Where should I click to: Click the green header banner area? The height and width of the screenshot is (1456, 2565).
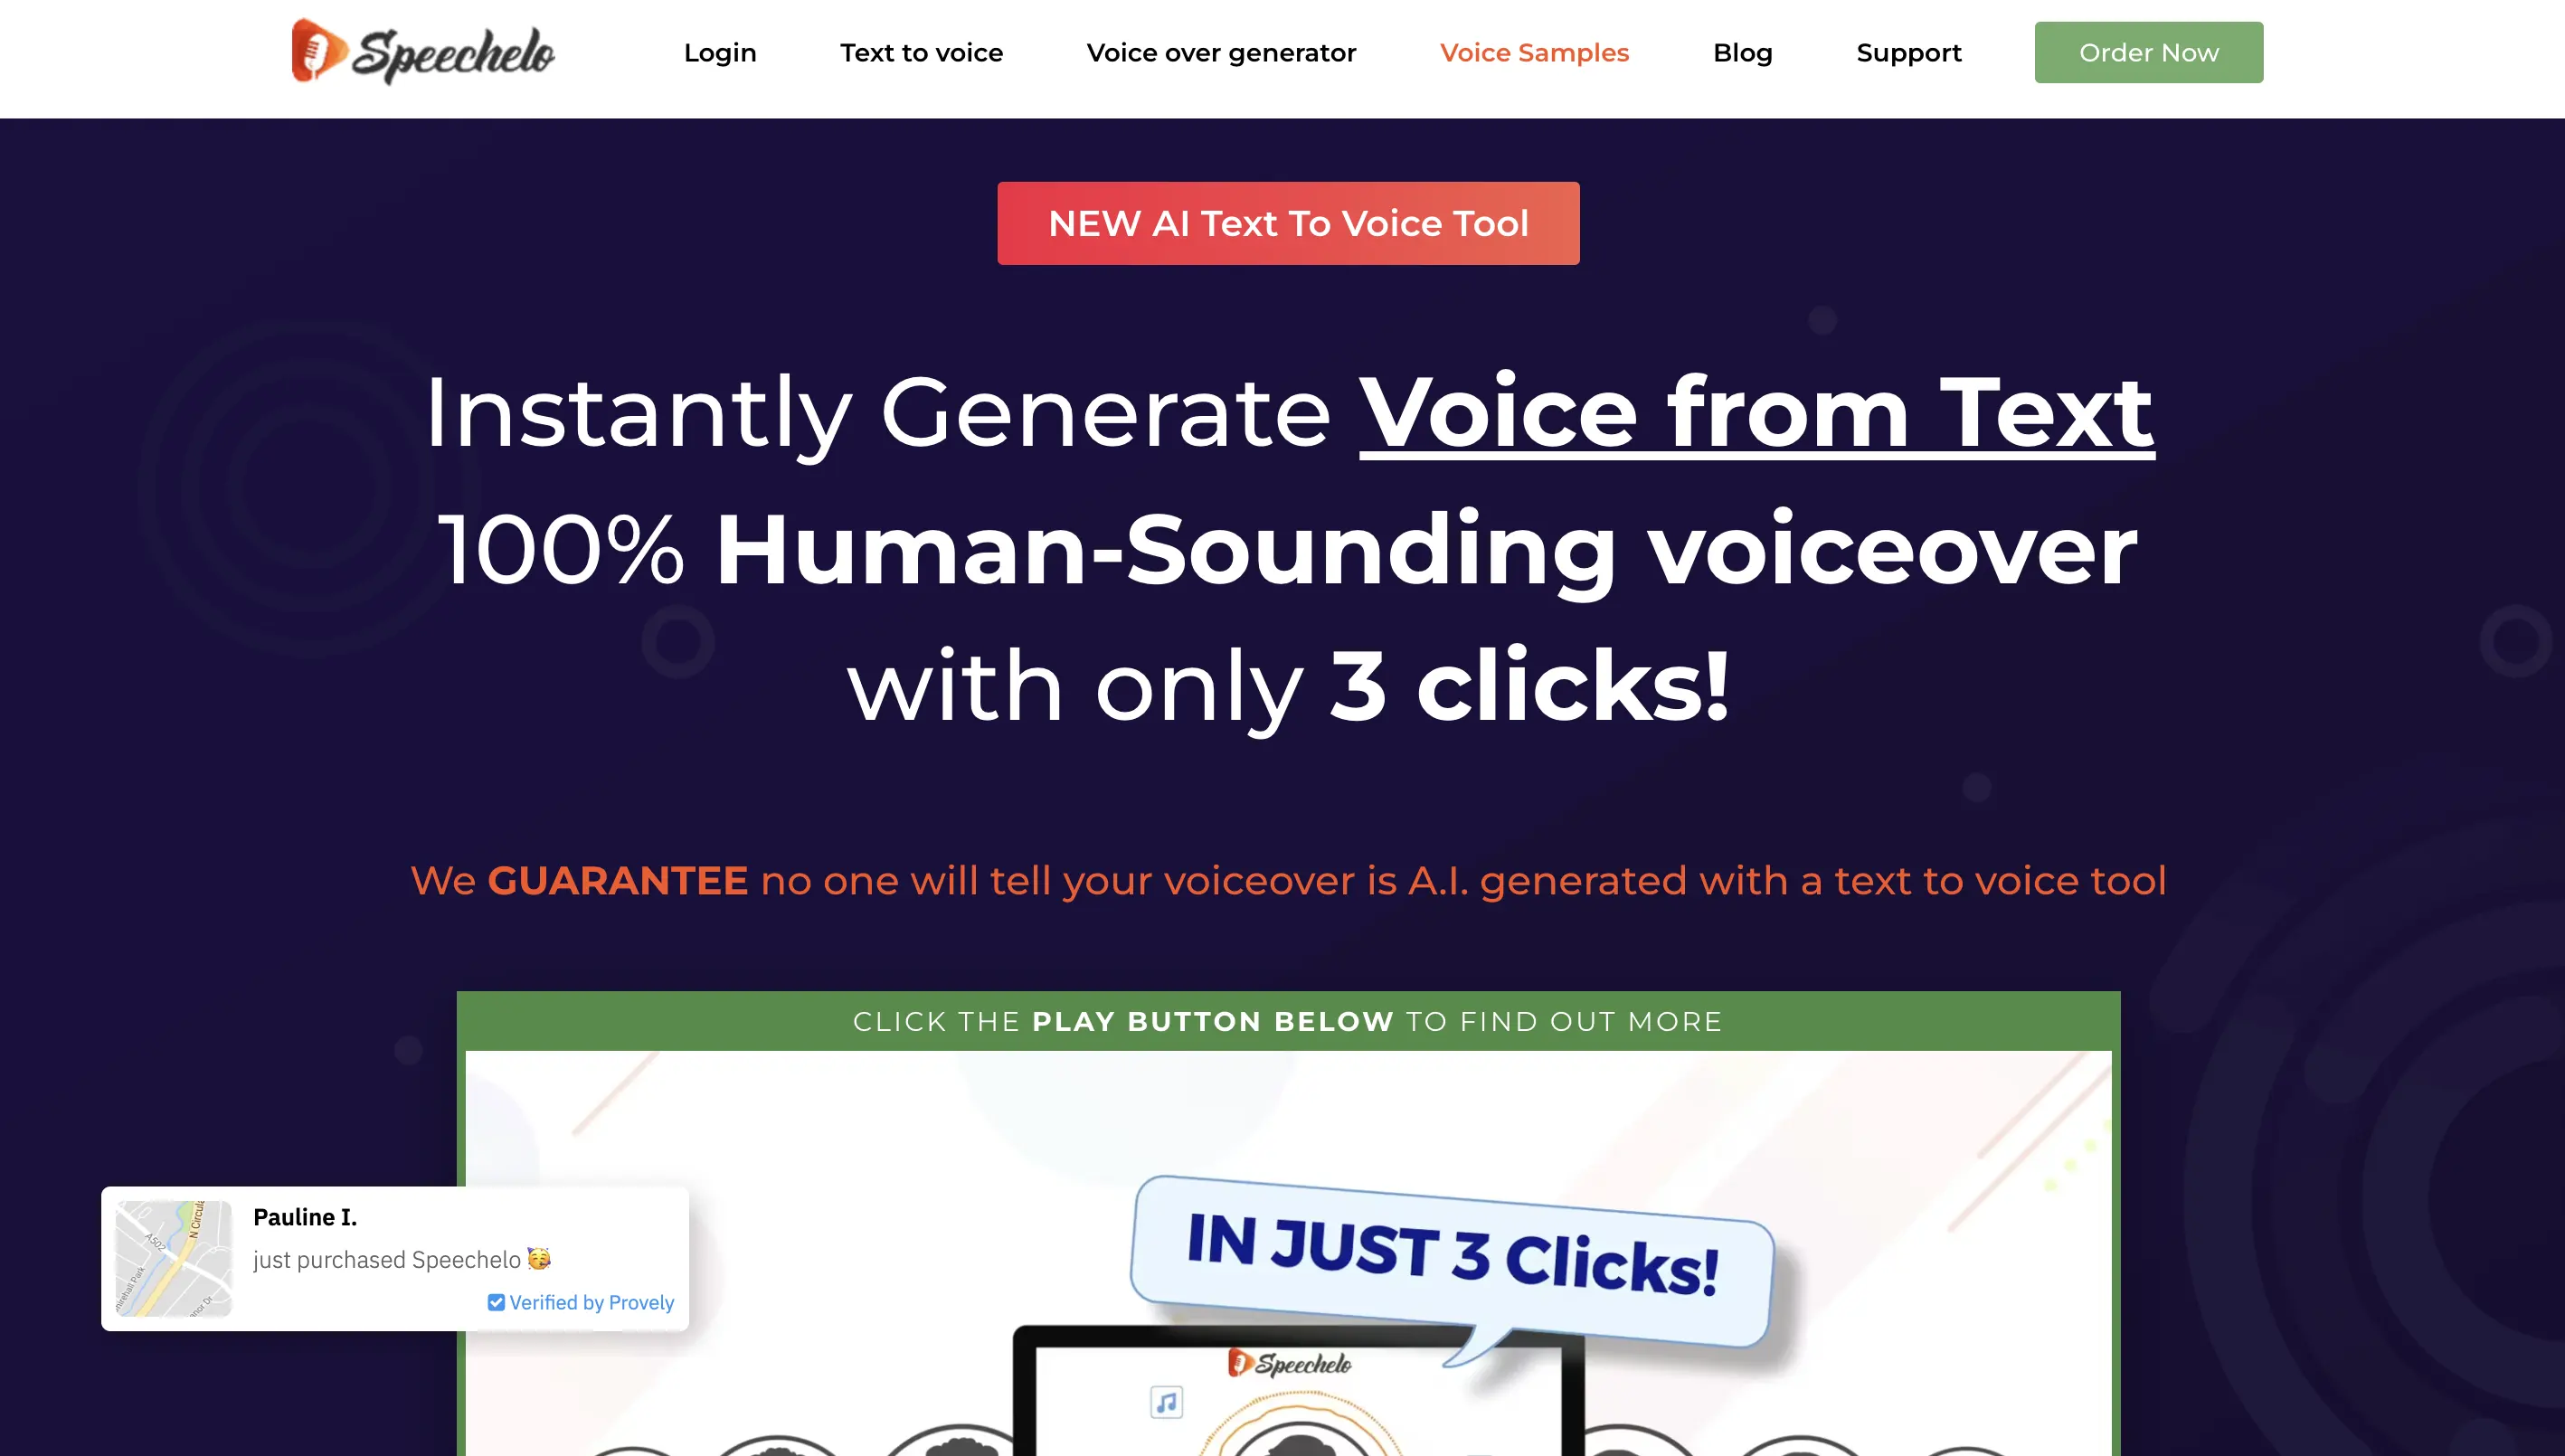1288,1021
